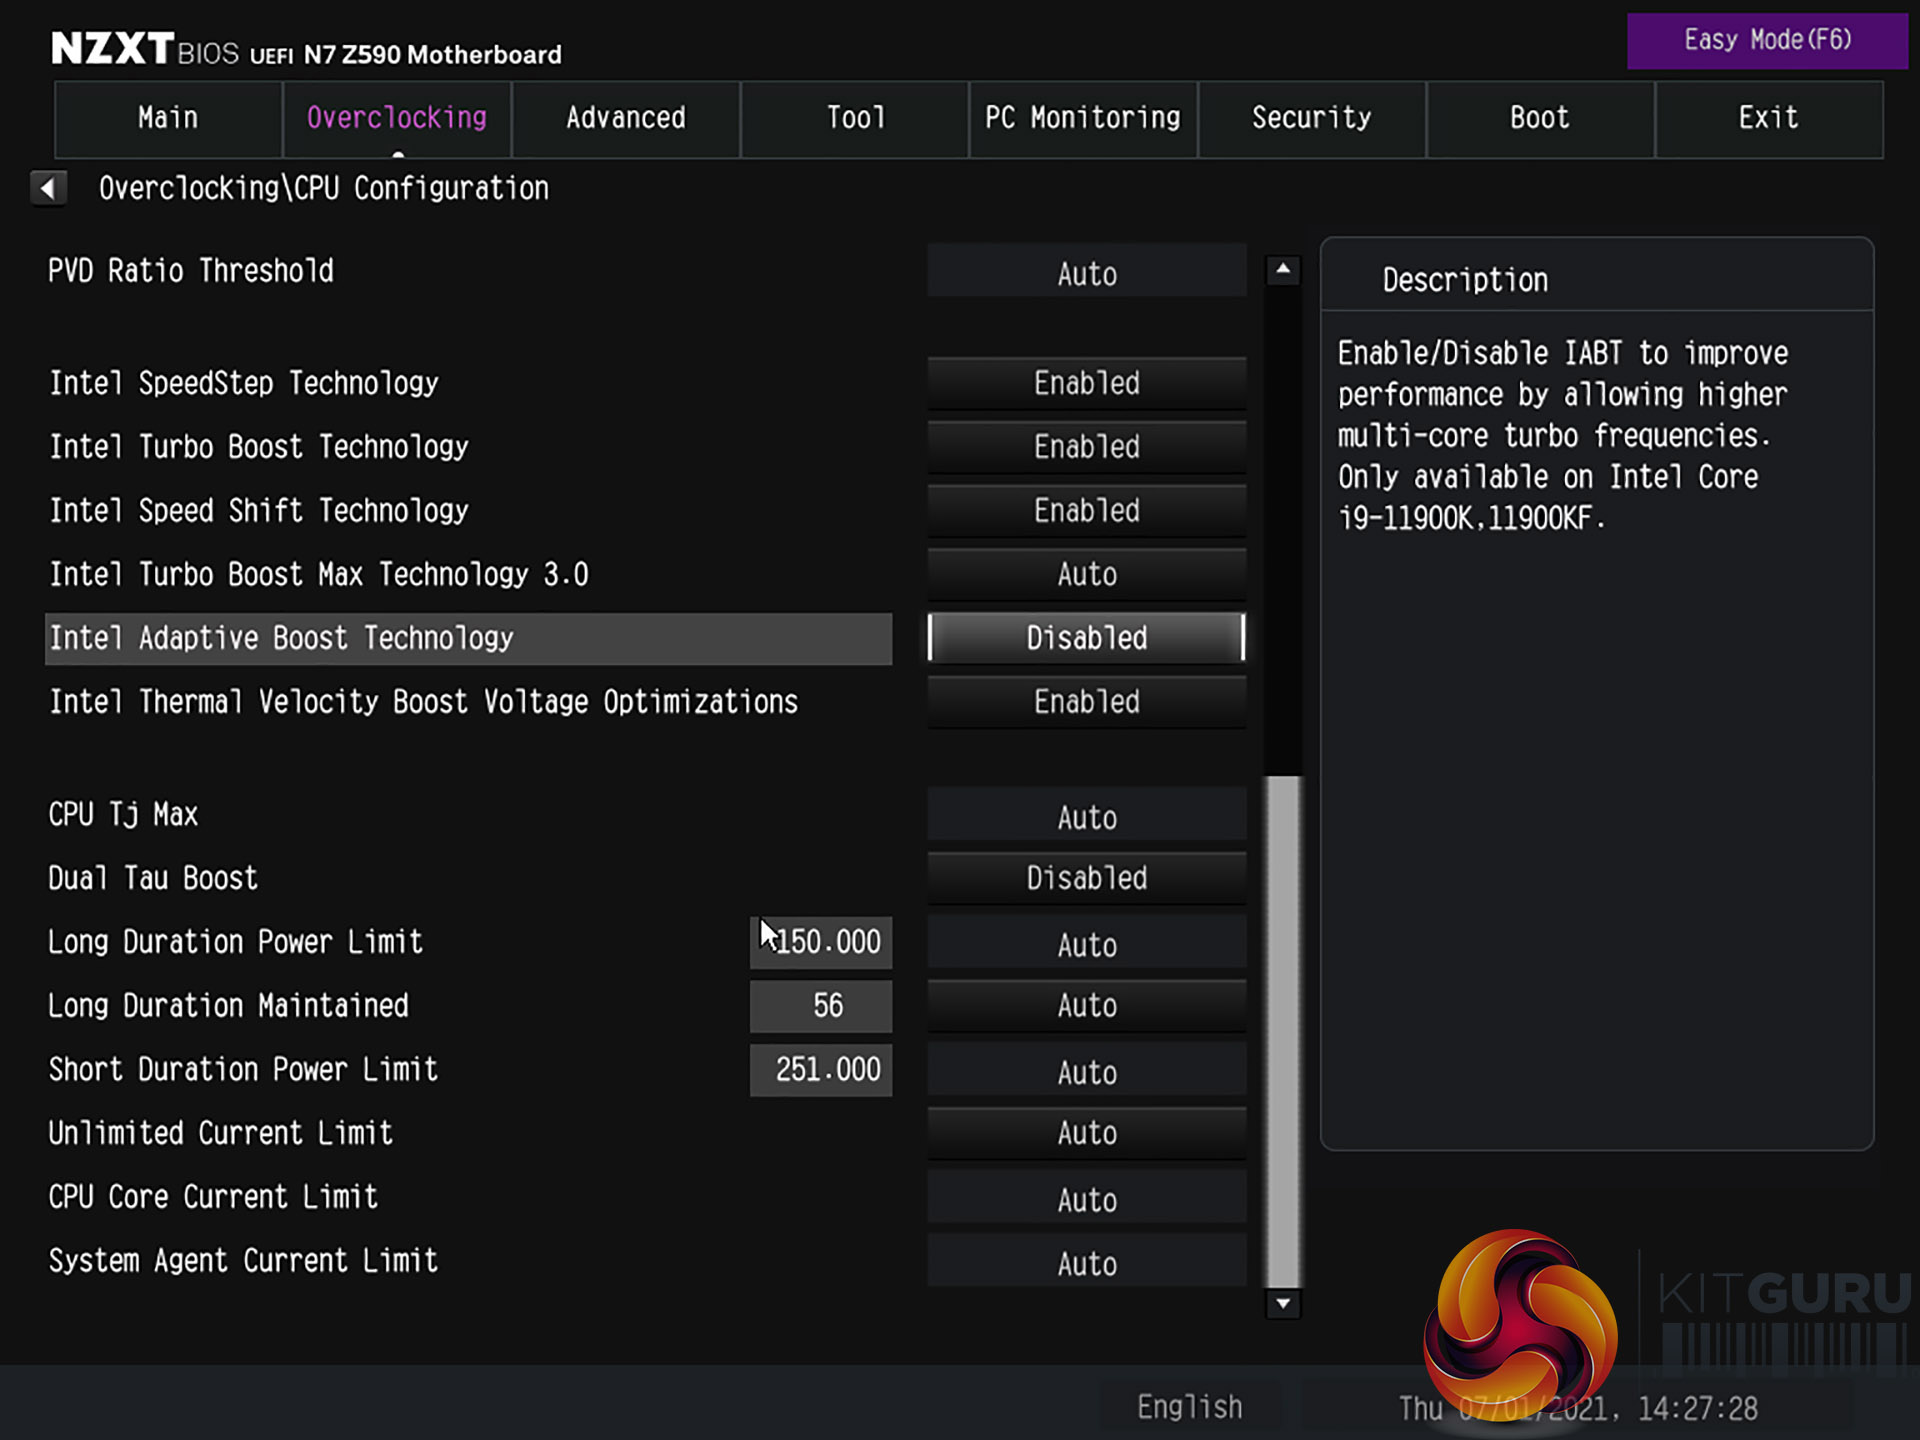Switch to Easy Mode (F6)

(x=1766, y=41)
